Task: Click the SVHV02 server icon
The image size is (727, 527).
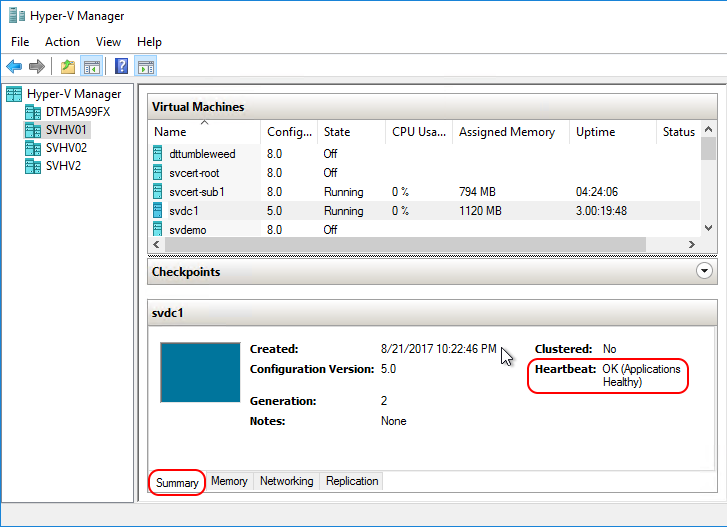Action: click(x=33, y=148)
